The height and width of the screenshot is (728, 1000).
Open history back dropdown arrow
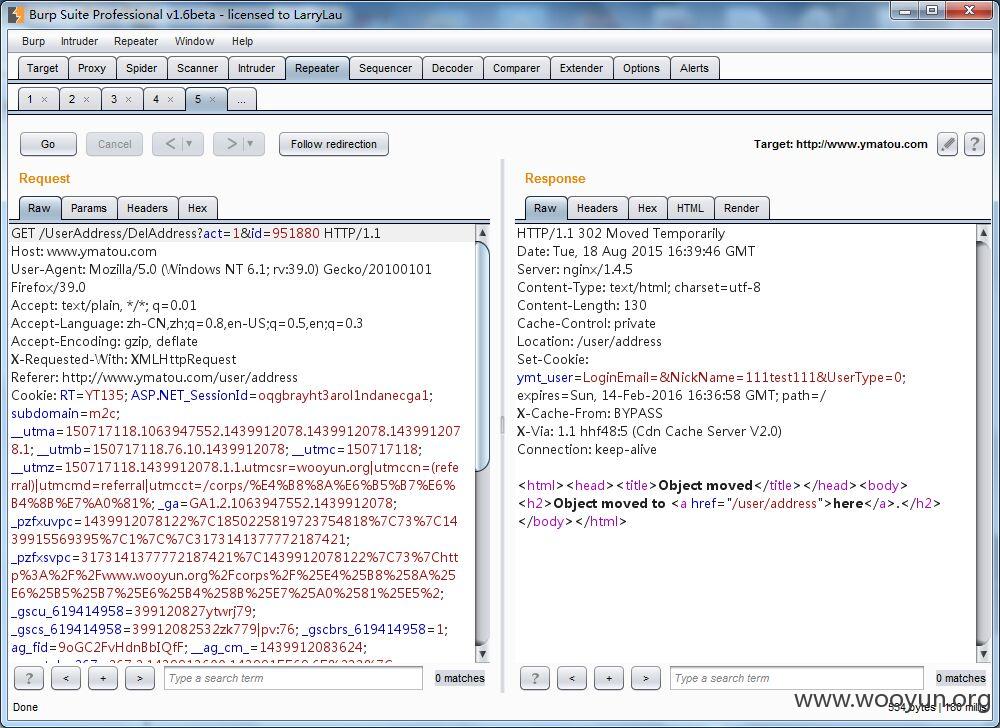point(188,144)
